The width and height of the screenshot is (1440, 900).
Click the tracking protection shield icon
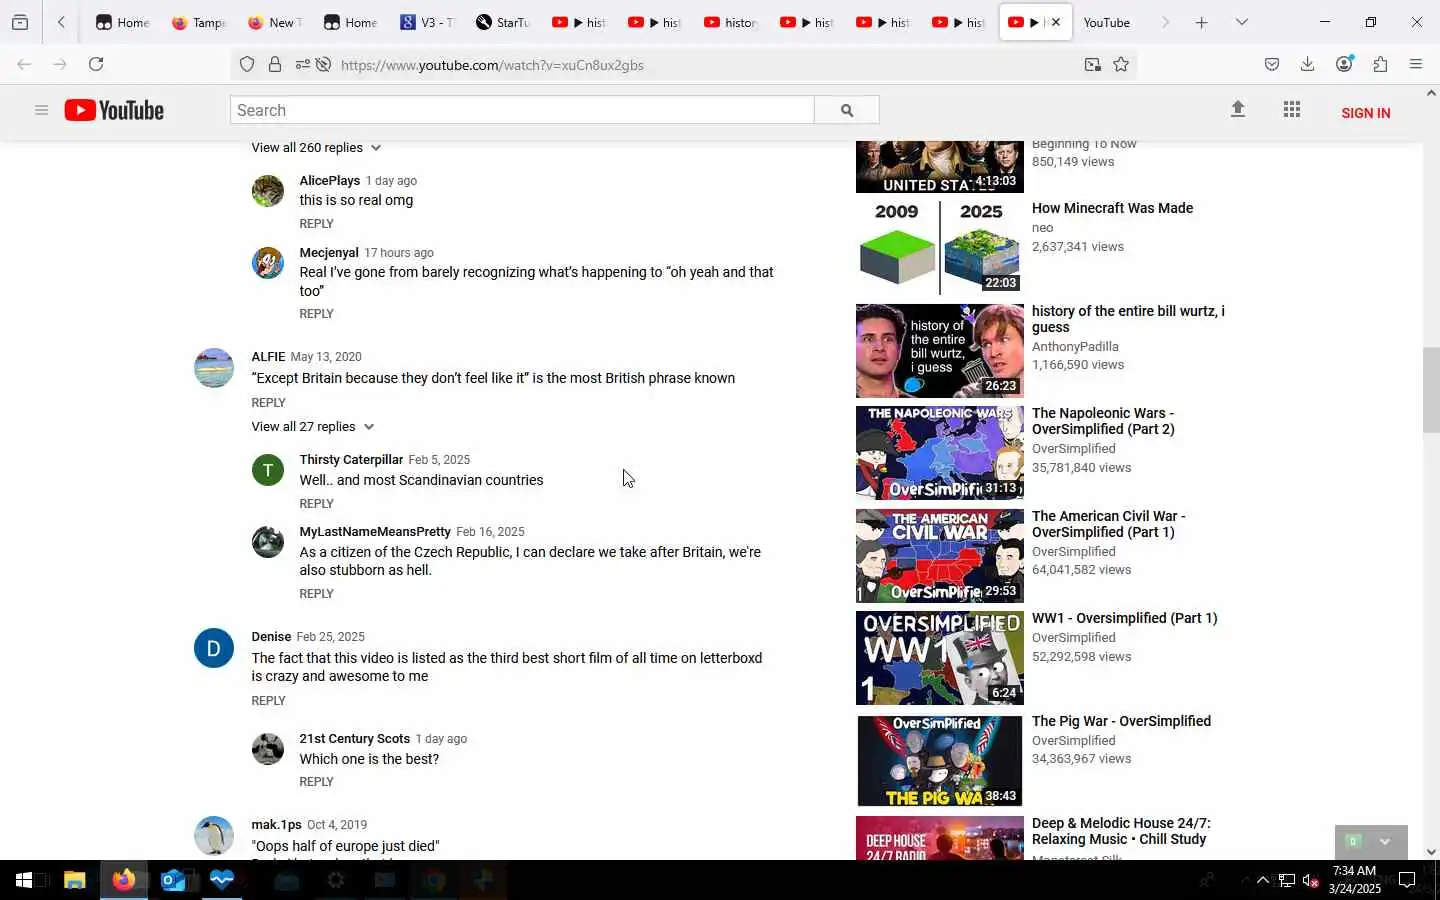pyautogui.click(x=247, y=65)
